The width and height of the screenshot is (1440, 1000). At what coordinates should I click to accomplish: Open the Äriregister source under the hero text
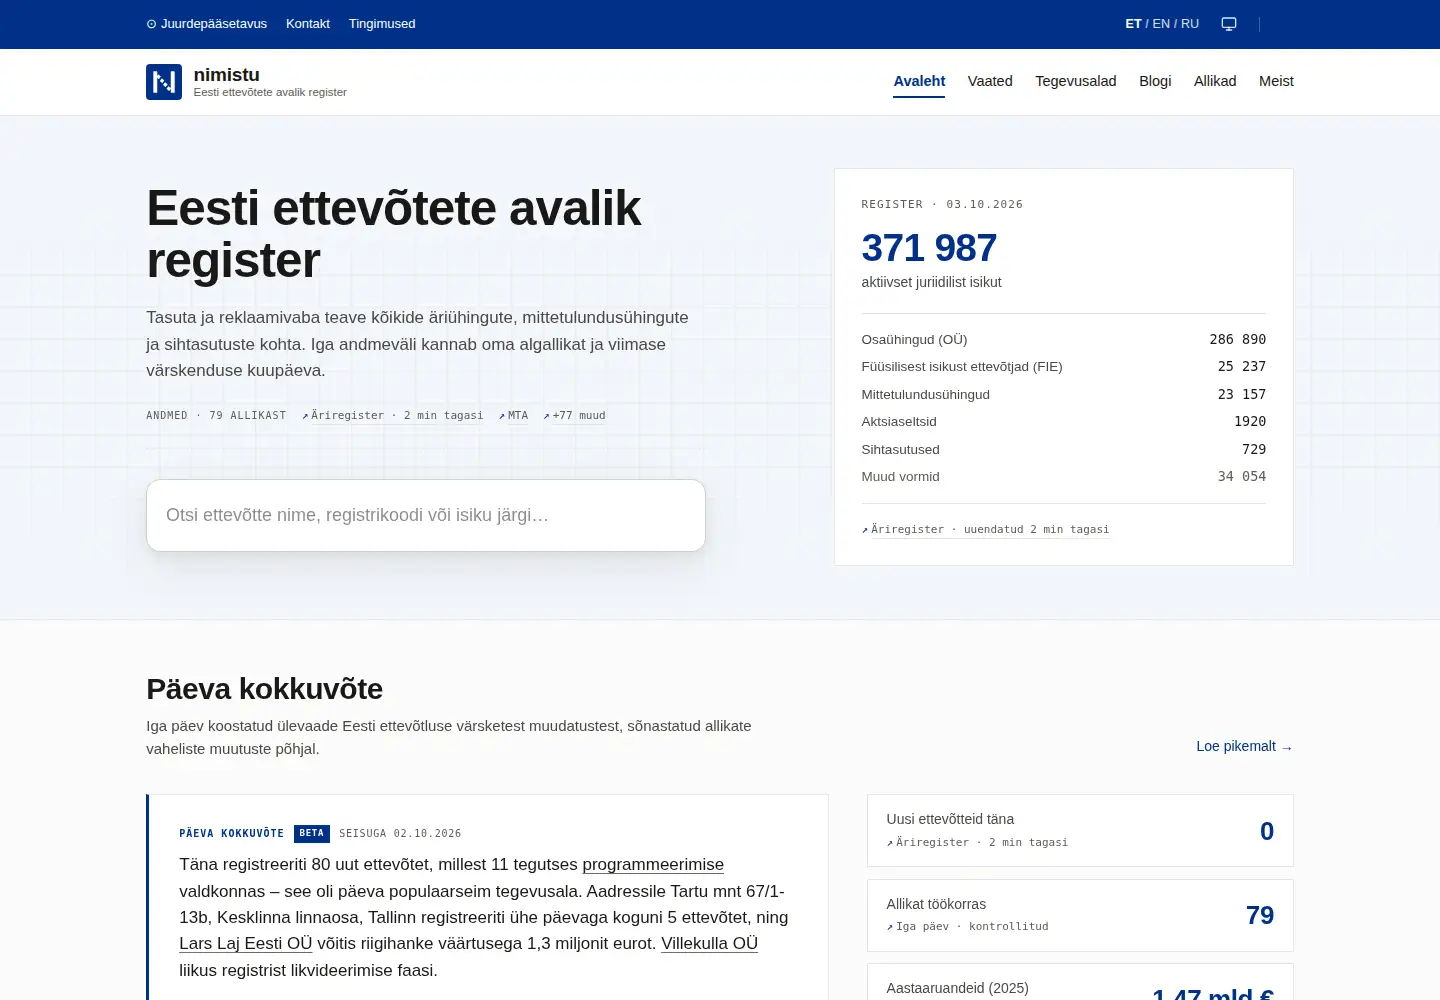coord(392,416)
